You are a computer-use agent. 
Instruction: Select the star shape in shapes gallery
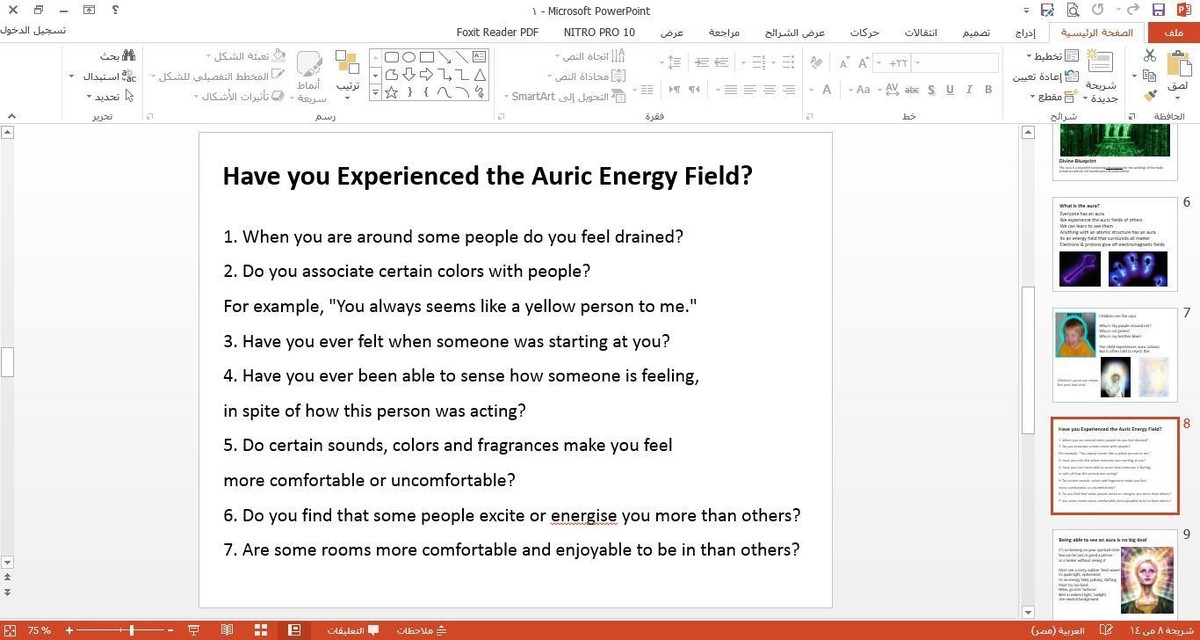pos(391,92)
